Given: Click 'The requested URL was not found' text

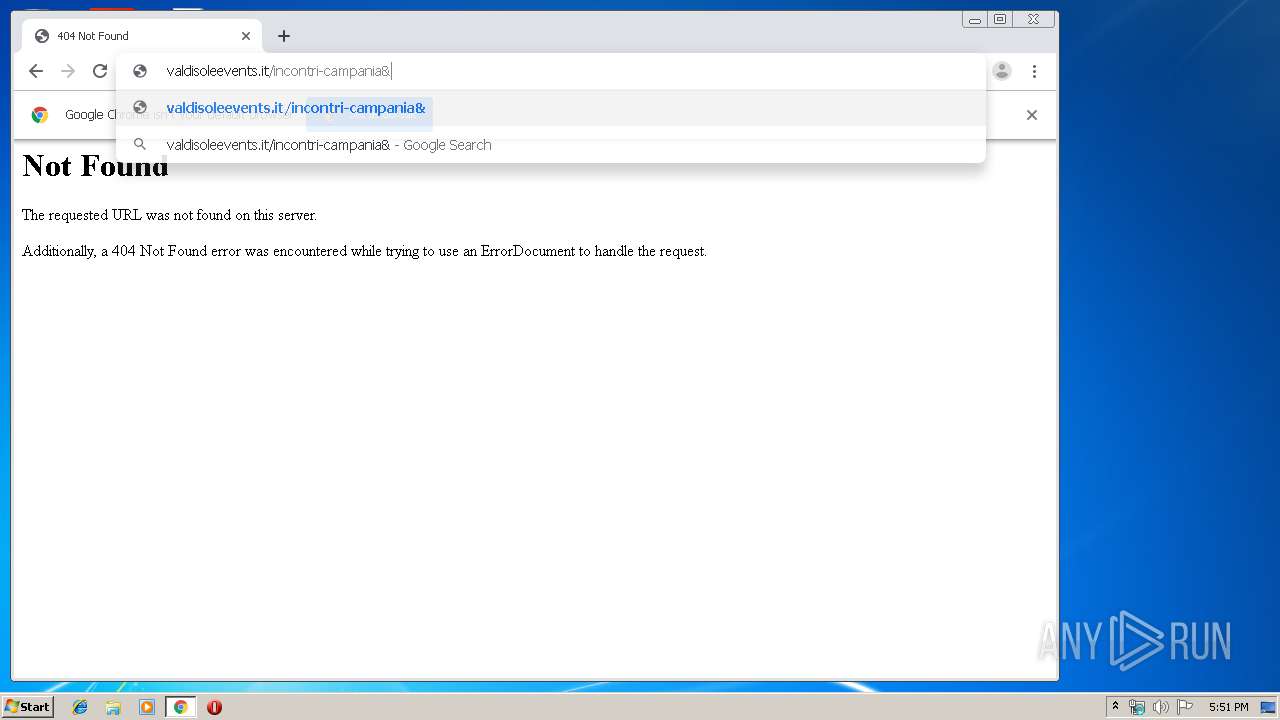Looking at the screenshot, I should (169, 215).
